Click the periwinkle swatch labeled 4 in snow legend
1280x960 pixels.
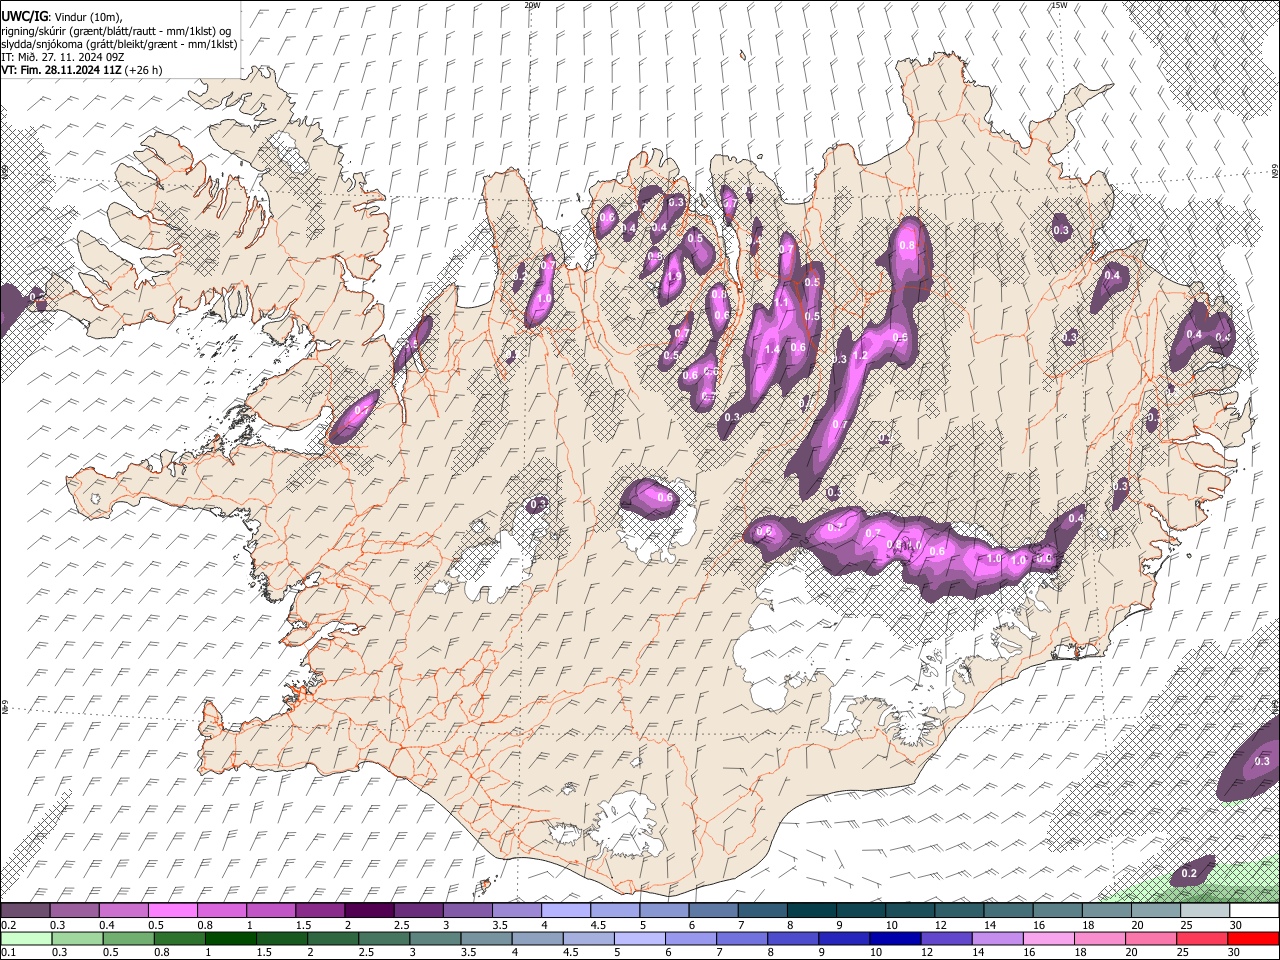[x=566, y=911]
